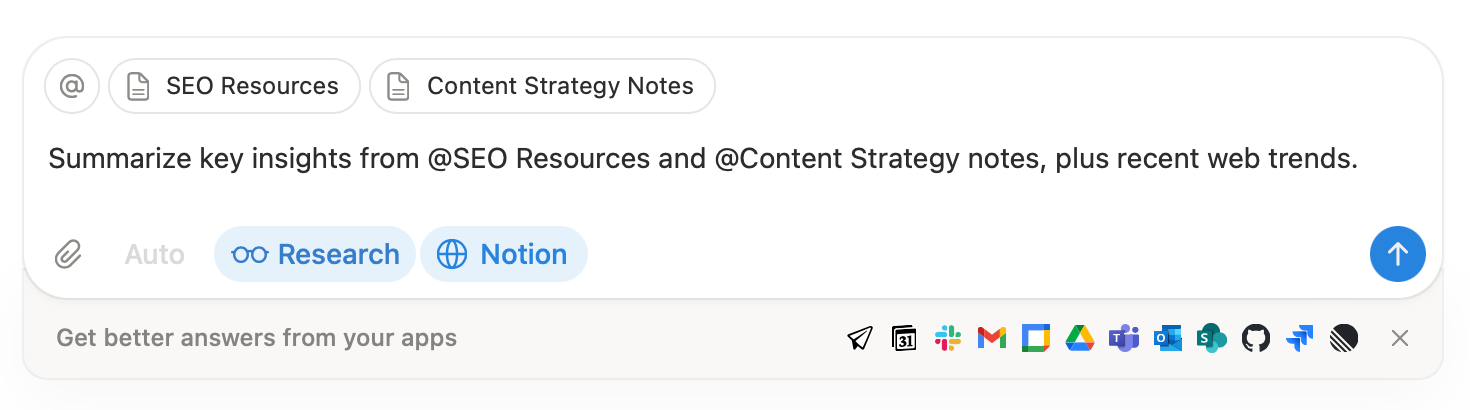Send the prompt with arrow button

pyautogui.click(x=1397, y=254)
